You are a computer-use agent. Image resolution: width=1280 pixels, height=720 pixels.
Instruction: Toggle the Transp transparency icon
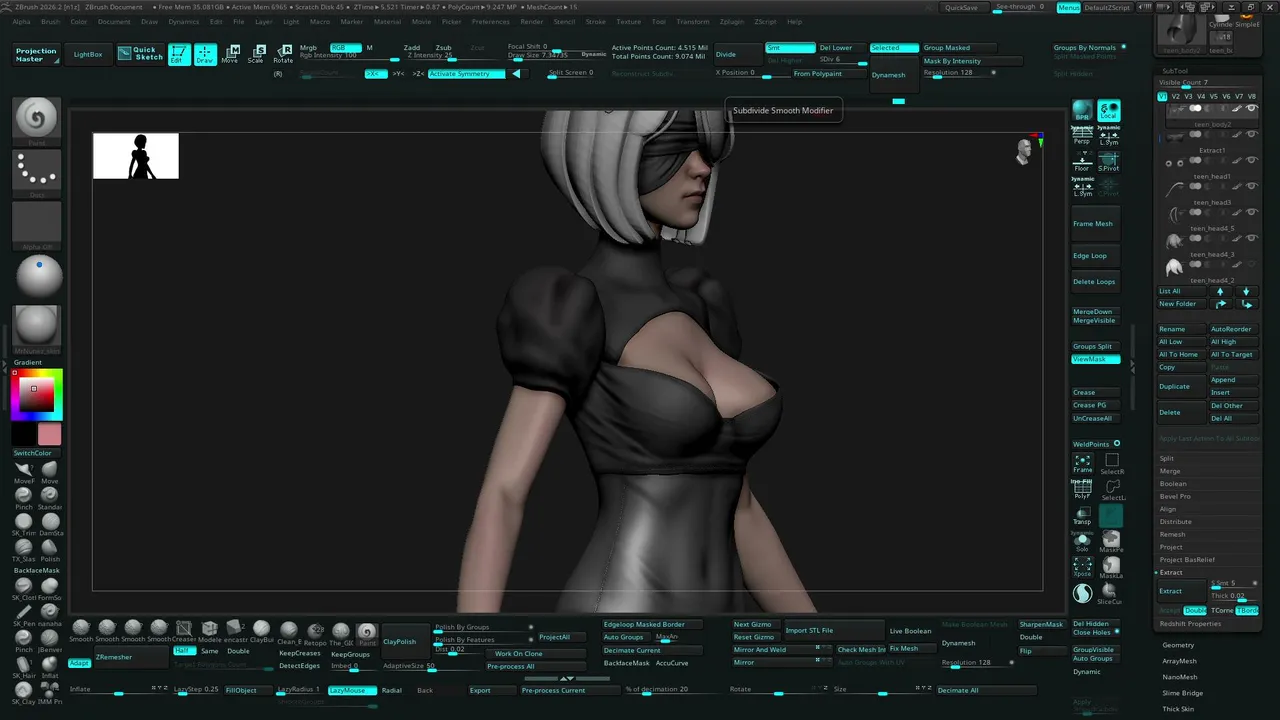pos(1082,516)
